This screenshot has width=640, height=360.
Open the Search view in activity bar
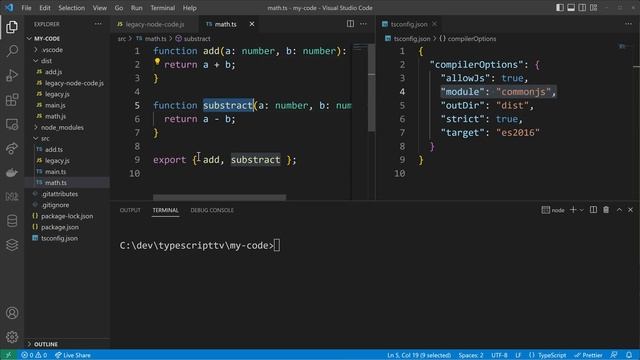coord(12,51)
